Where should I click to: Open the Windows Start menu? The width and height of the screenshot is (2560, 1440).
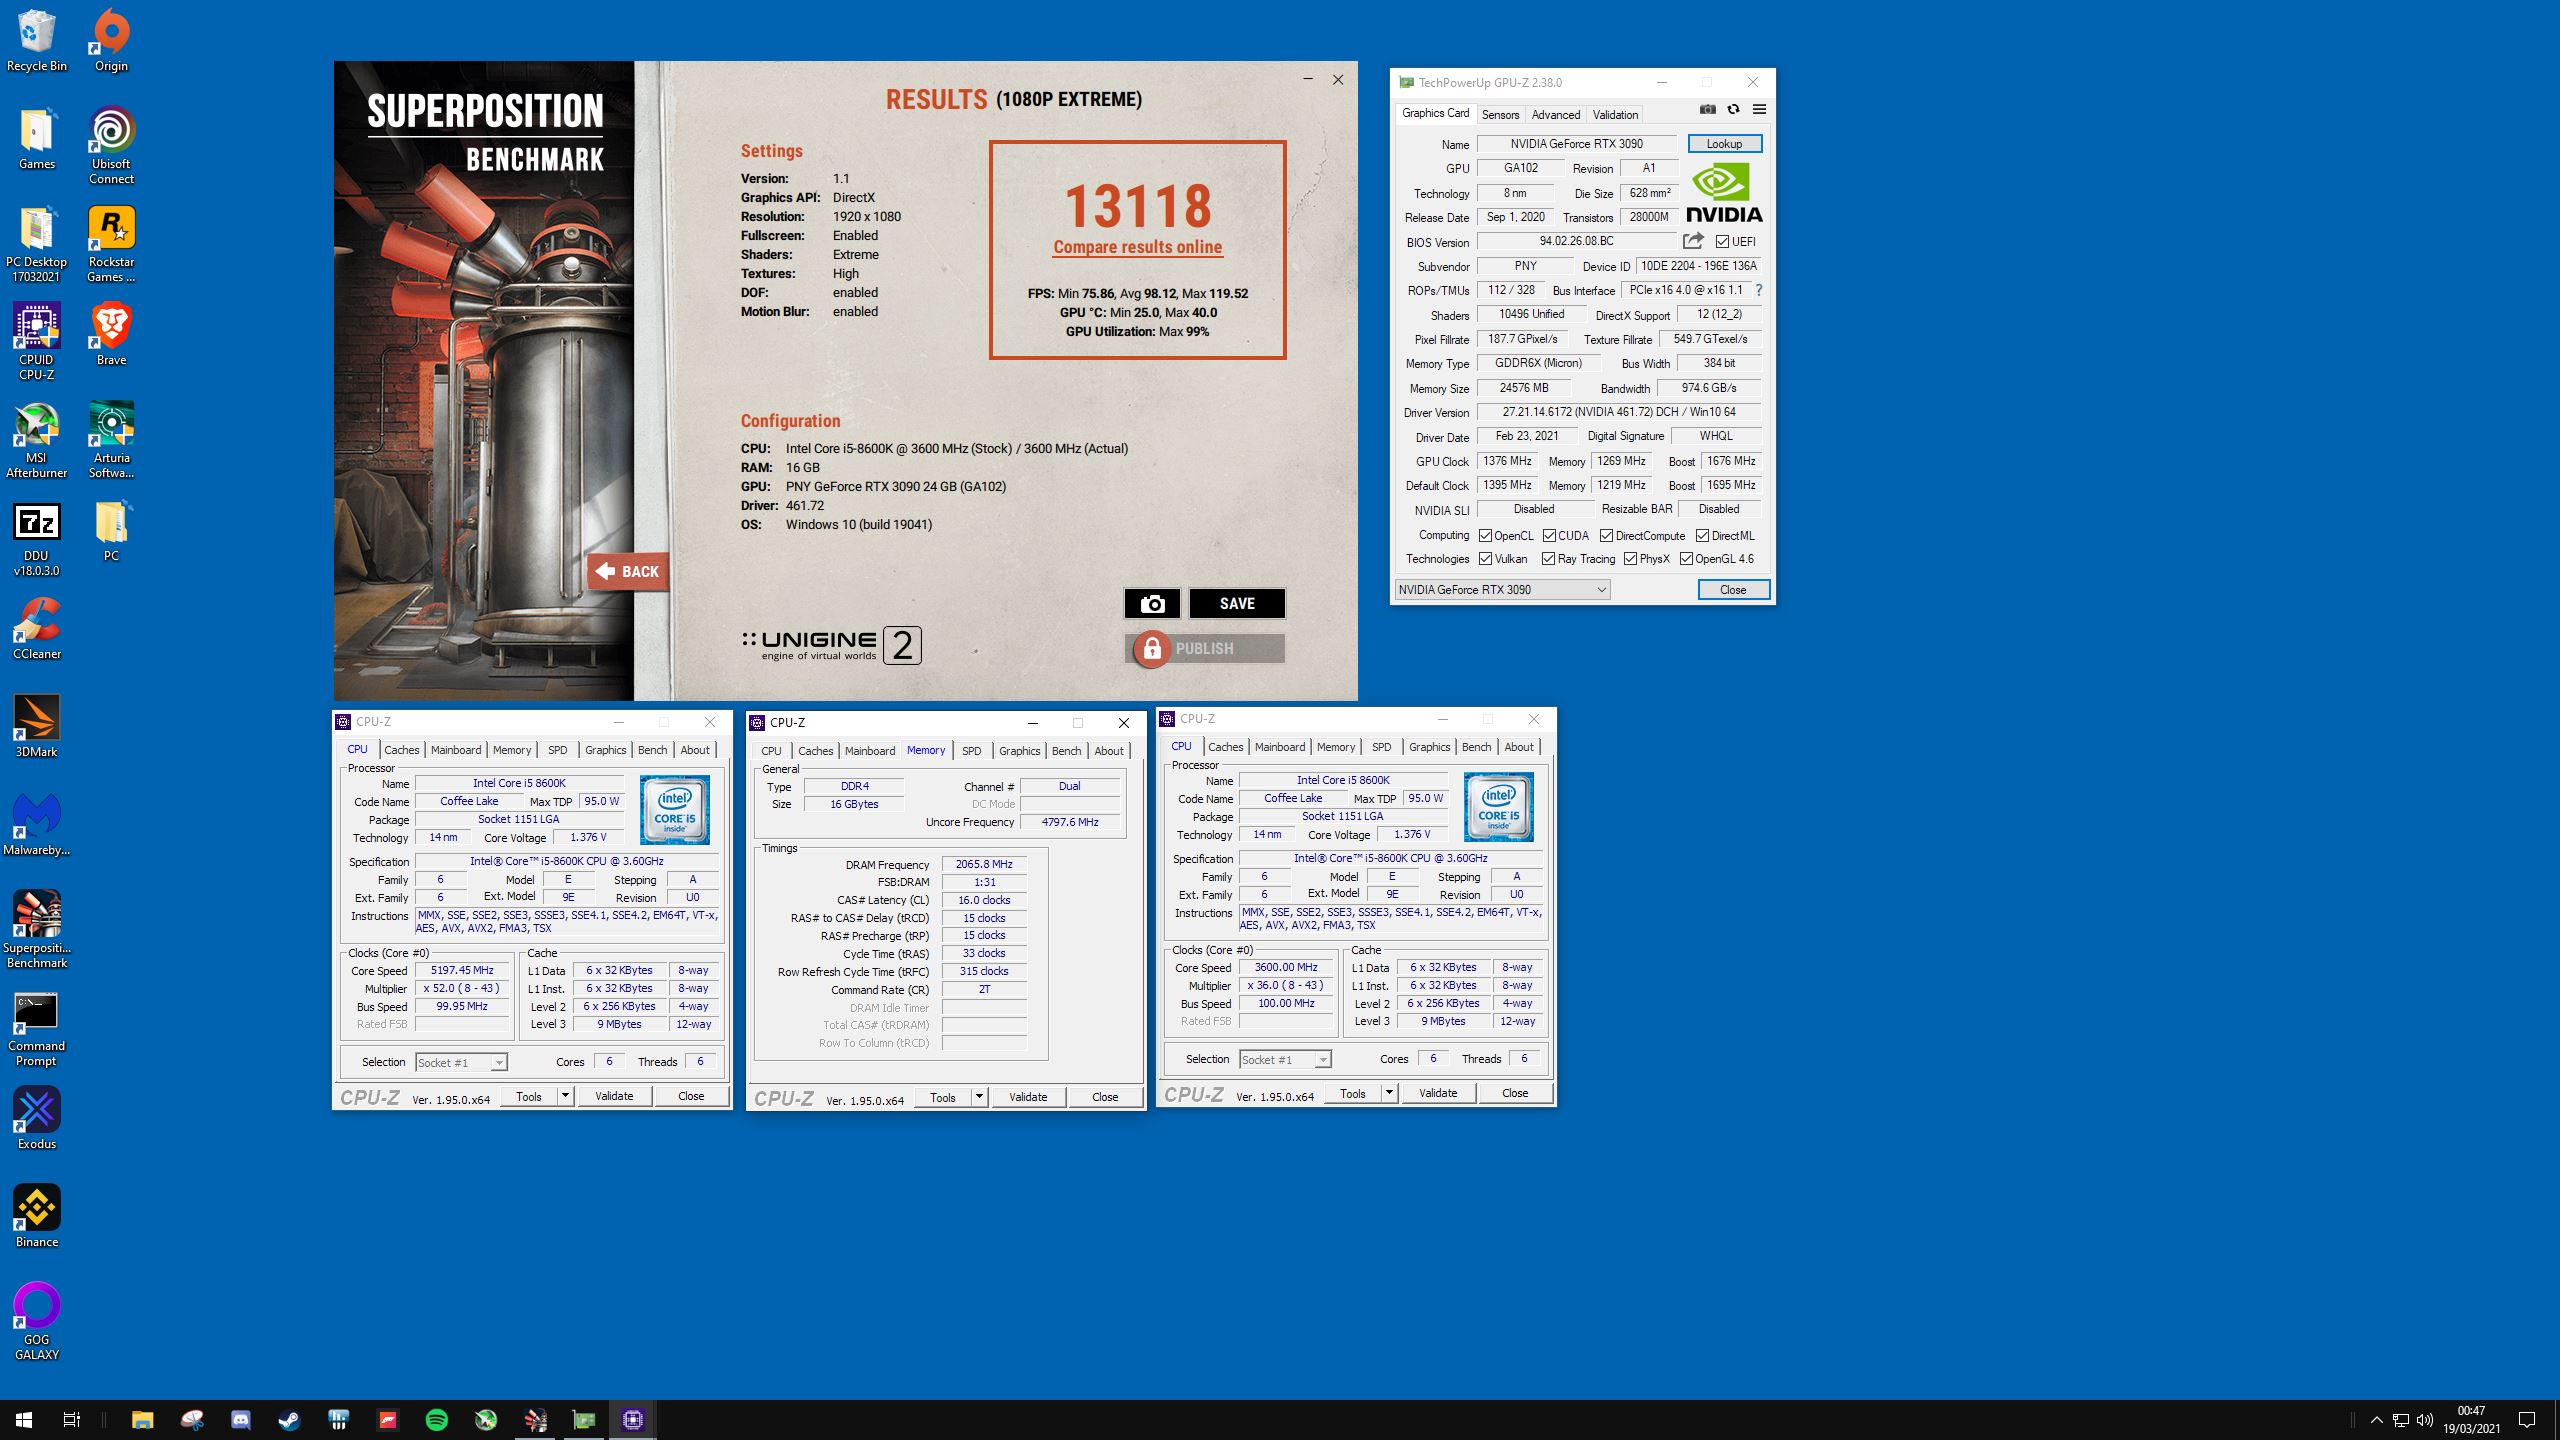[24, 1420]
